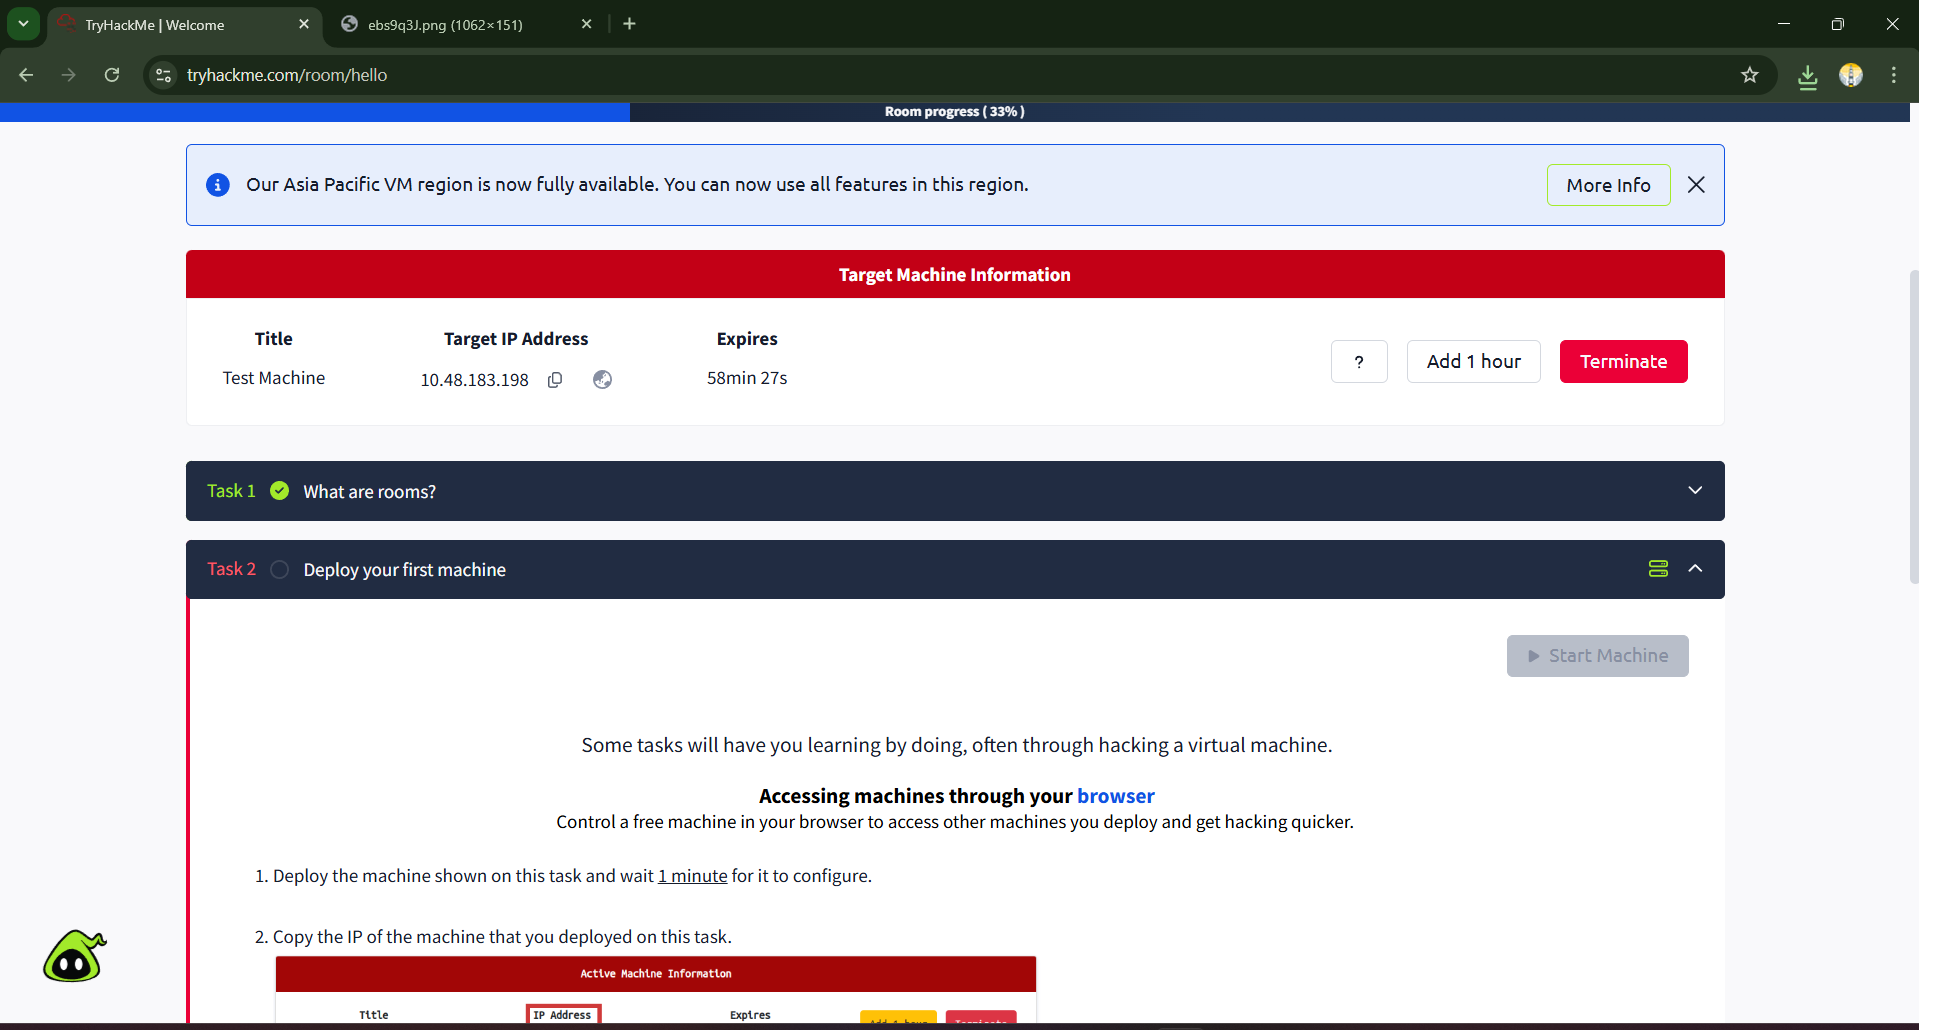The height and width of the screenshot is (1030, 1939).
Task: Terminate the Test Machine
Action: (x=1623, y=362)
